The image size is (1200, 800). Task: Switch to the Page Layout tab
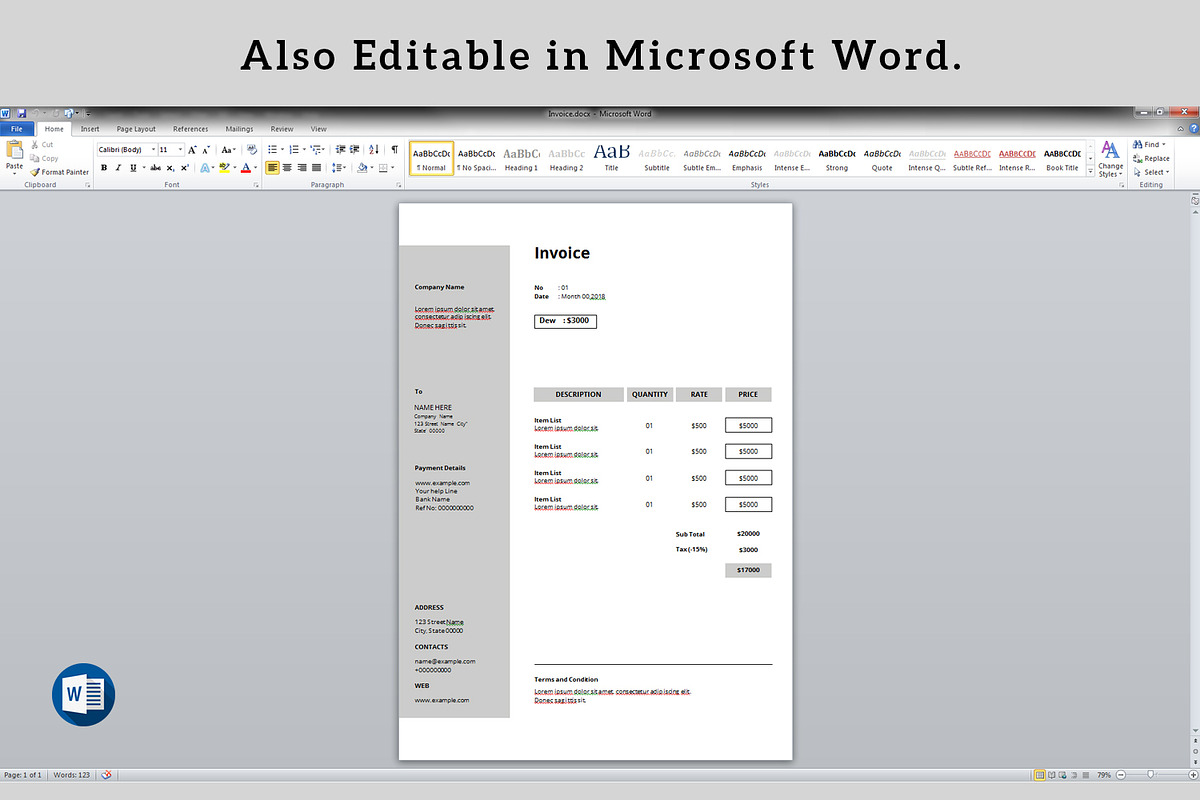coord(136,129)
